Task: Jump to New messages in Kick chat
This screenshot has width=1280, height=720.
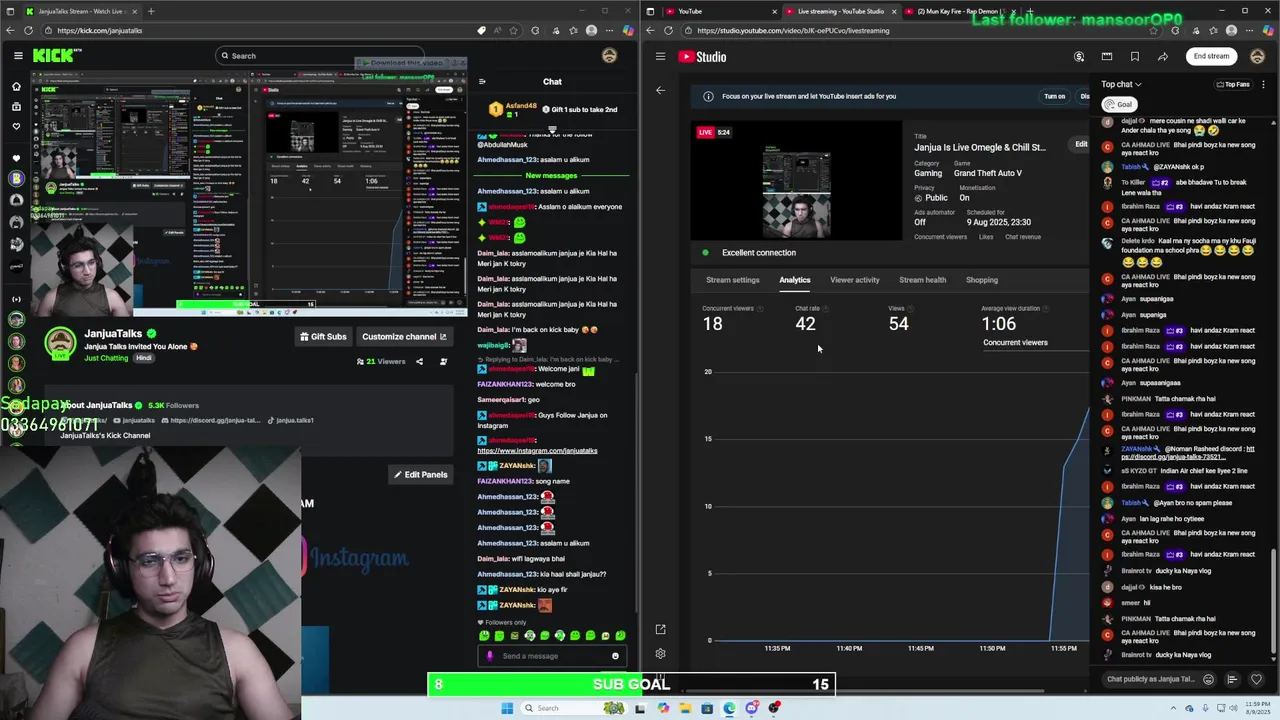Action: click(551, 175)
